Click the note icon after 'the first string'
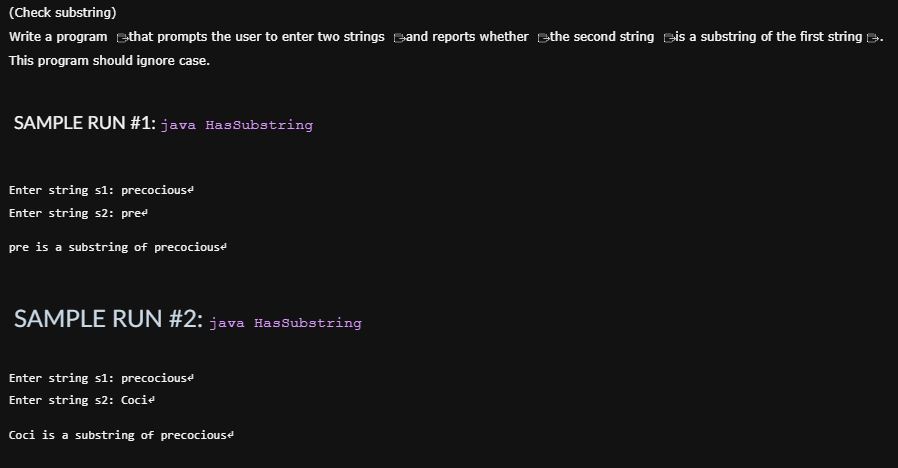The image size is (898, 468). coord(873,38)
